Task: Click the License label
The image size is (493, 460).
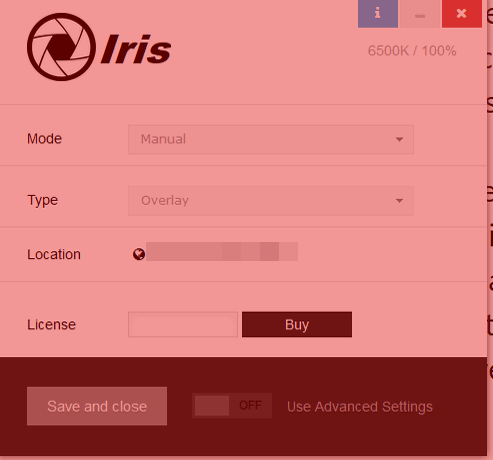Action: (x=51, y=324)
